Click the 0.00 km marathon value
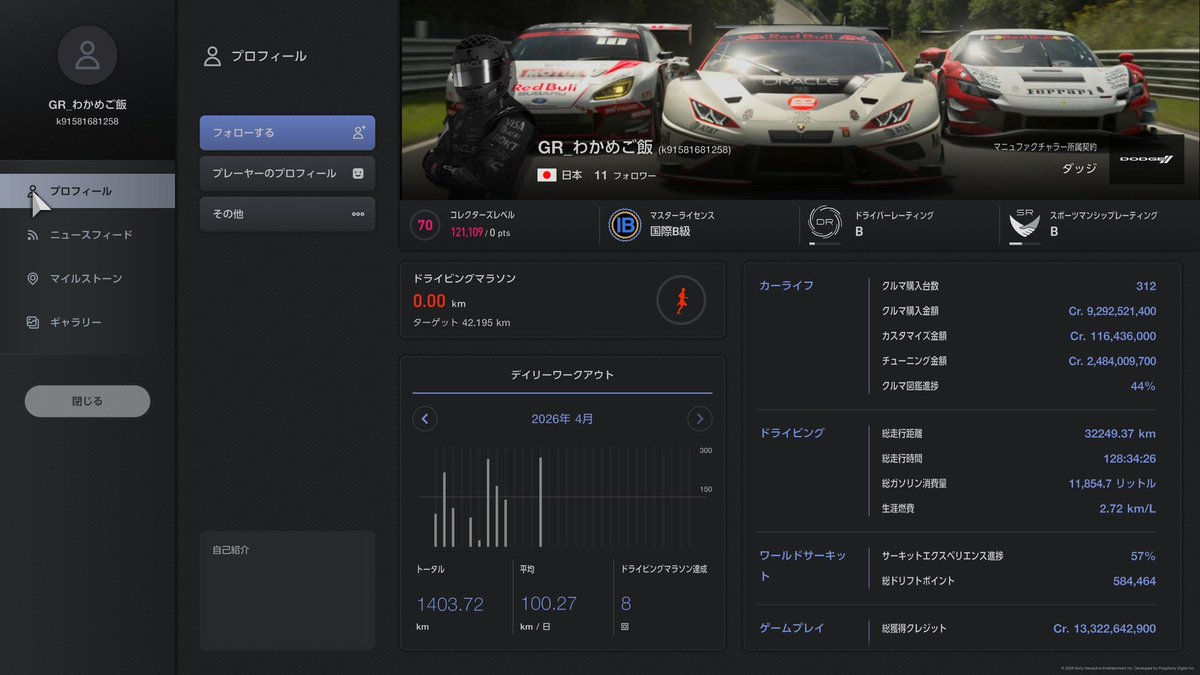Viewport: 1200px width, 675px height. (439, 301)
